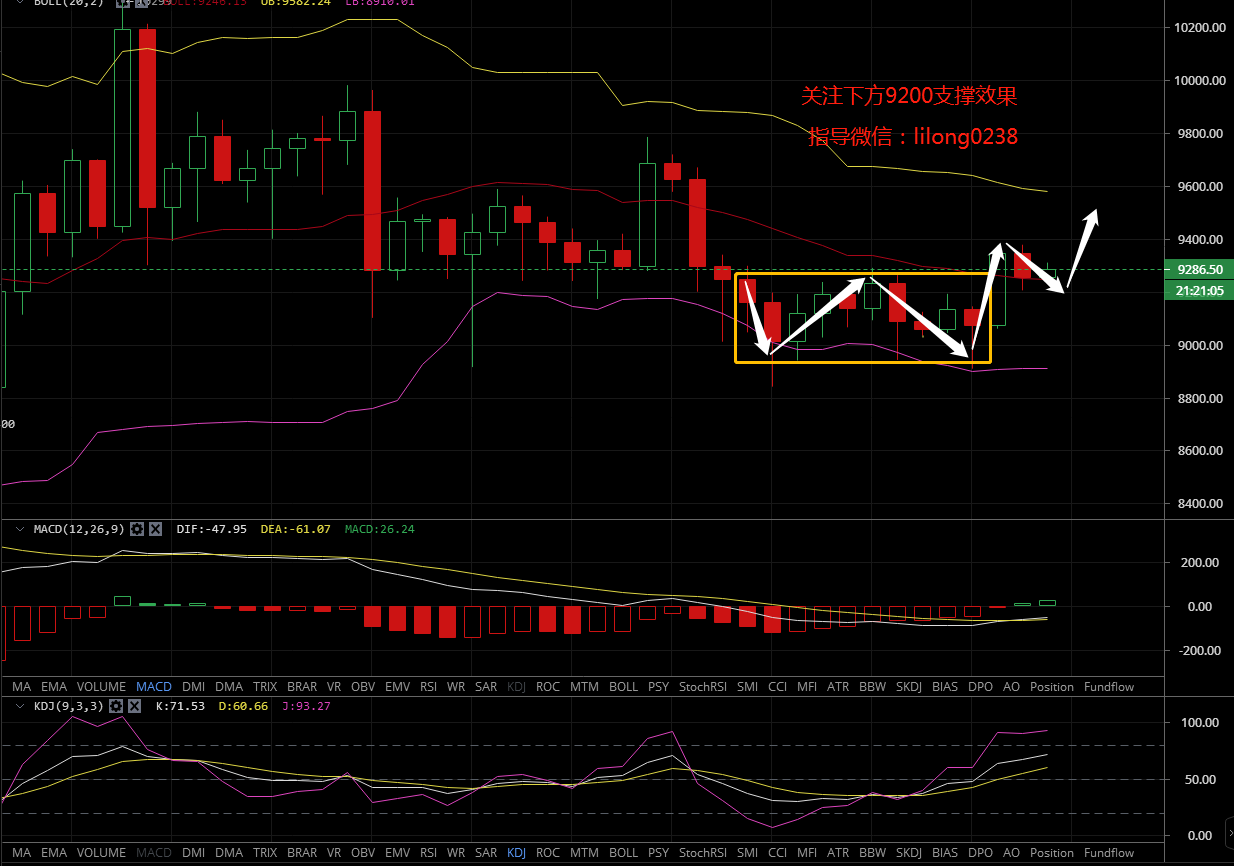Open KDJ indicator settings gear
Image resolution: width=1234 pixels, height=866 pixels.
116,706
